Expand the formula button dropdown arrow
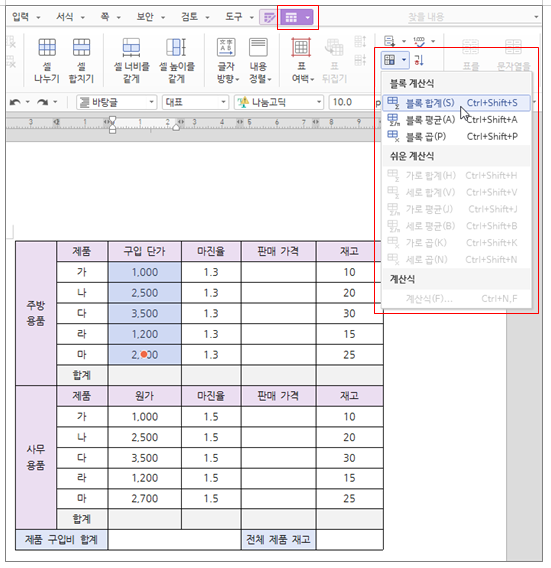This screenshot has width=551, height=568. click(x=404, y=60)
